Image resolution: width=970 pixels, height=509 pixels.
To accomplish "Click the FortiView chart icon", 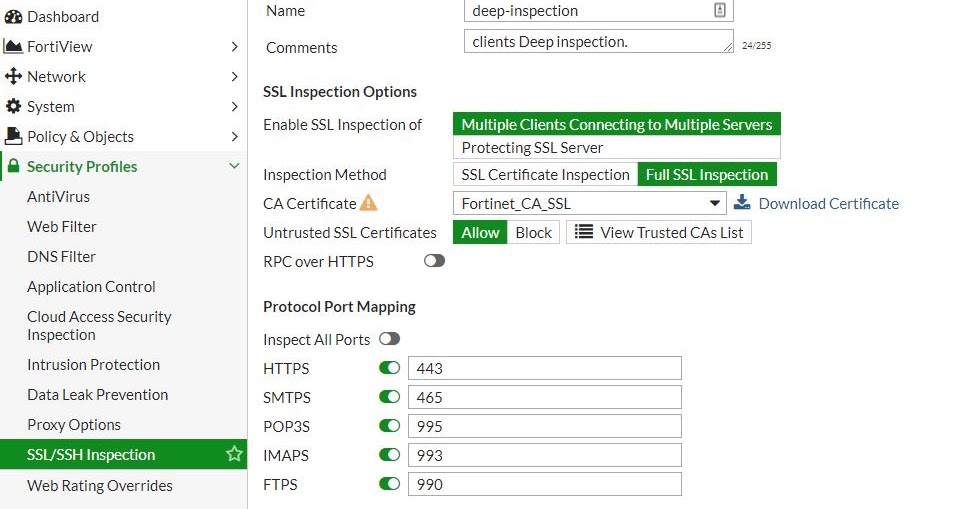I will click(x=12, y=47).
